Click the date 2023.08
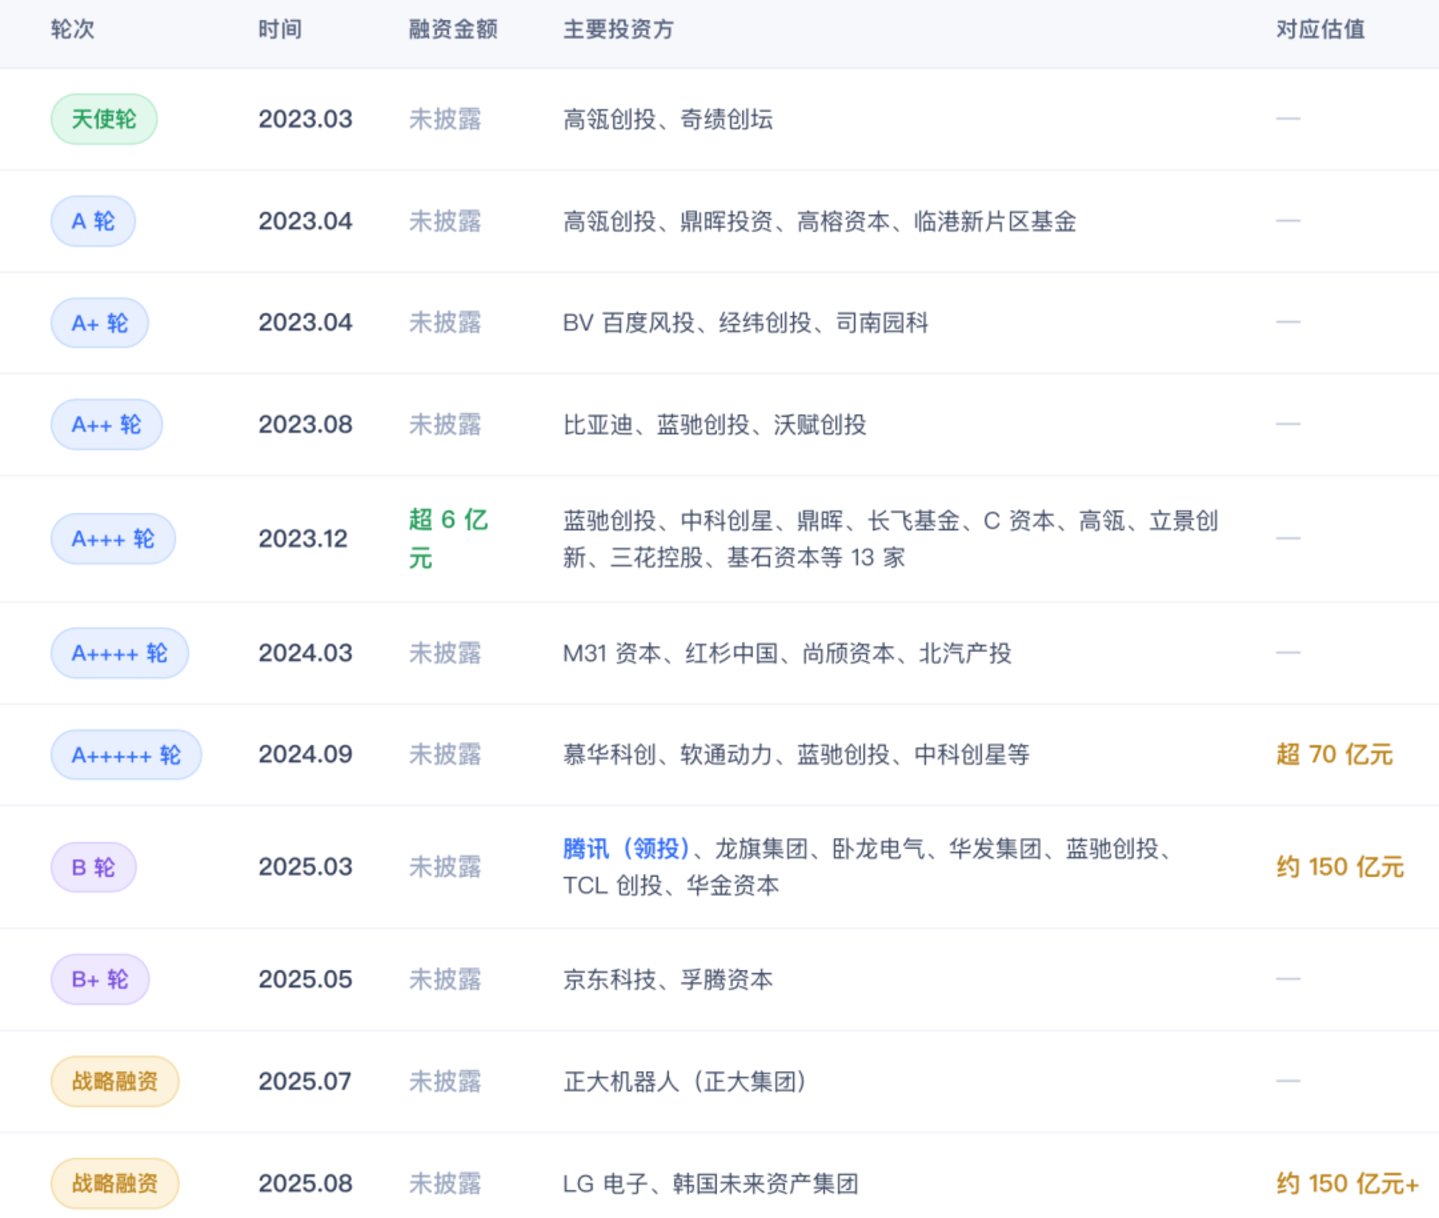Viewport: 1439px width, 1218px height. coord(305,425)
